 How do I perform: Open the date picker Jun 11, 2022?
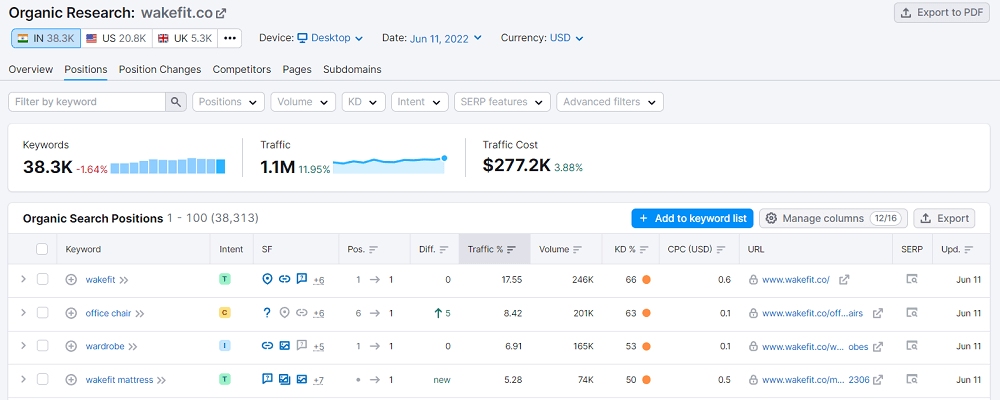click(446, 38)
